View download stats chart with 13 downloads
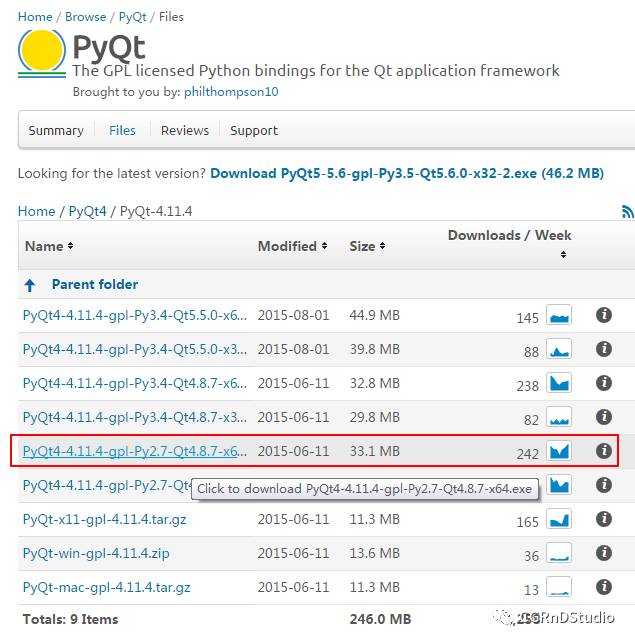 tap(559, 587)
